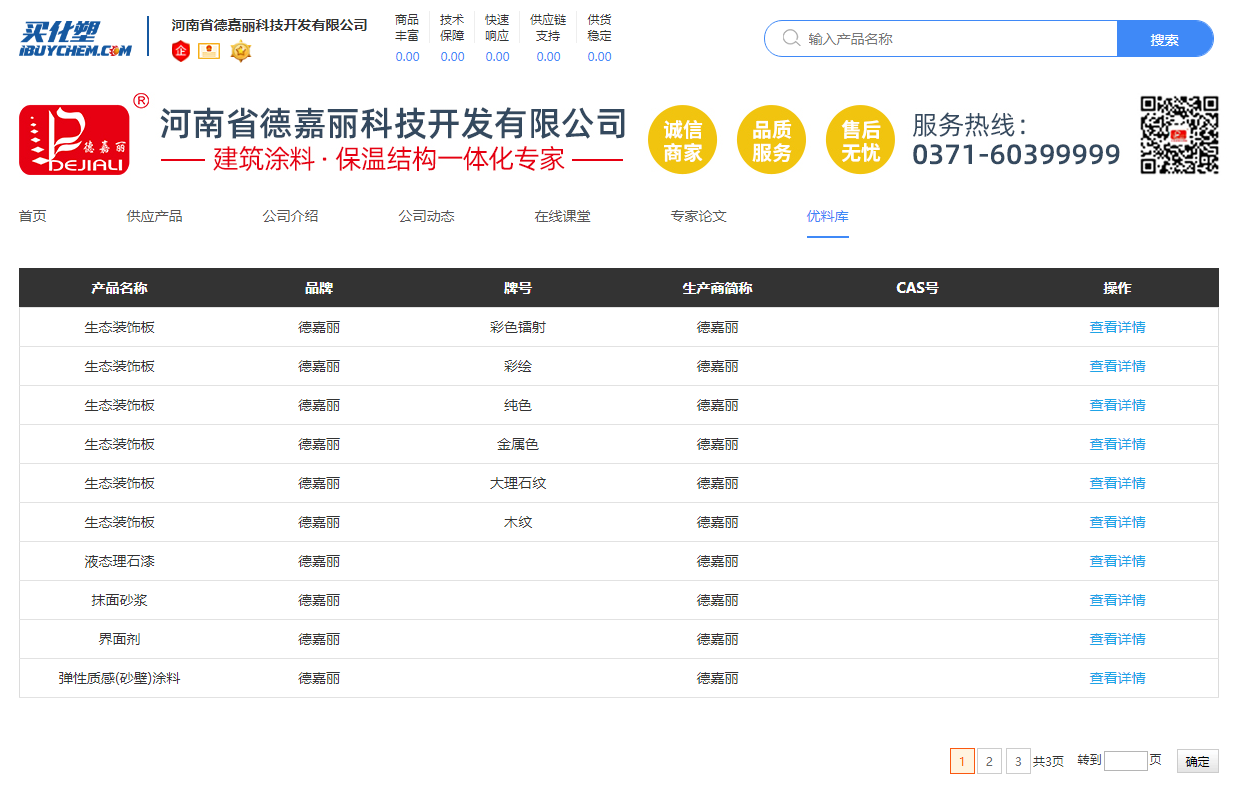
Task: Focus the 输入产品名称 search field
Action: 941,39
